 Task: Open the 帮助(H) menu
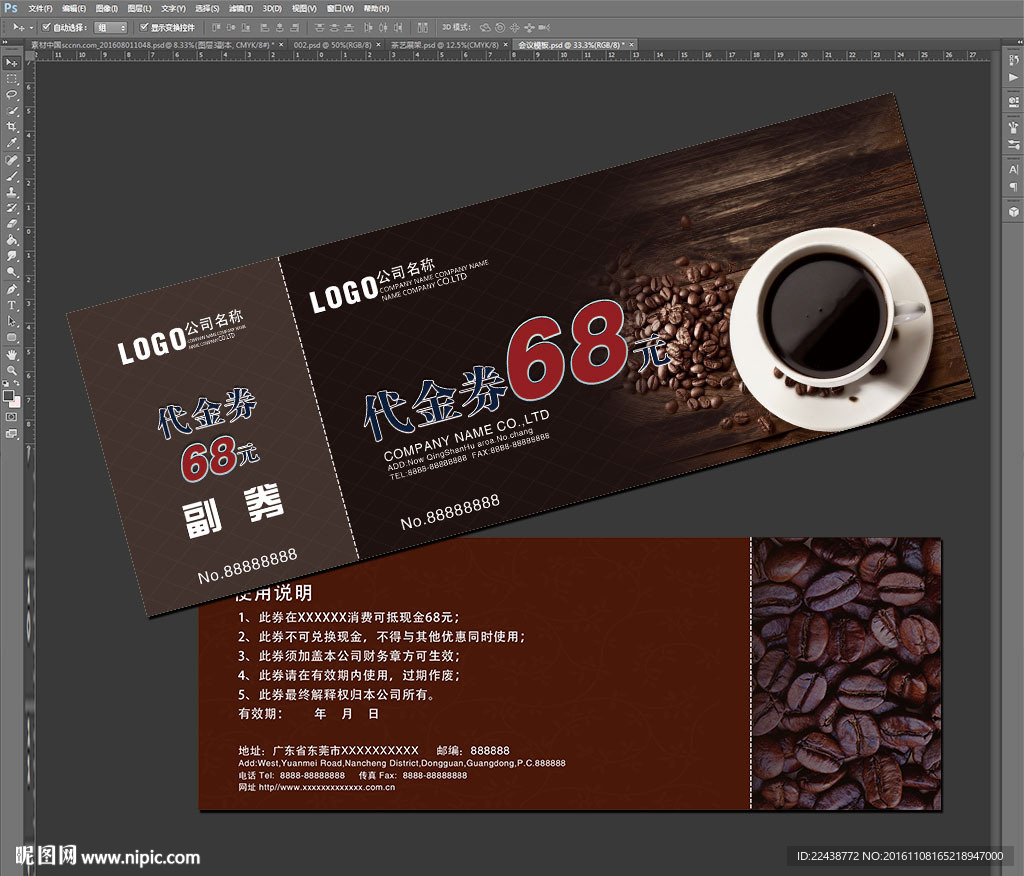(376, 8)
